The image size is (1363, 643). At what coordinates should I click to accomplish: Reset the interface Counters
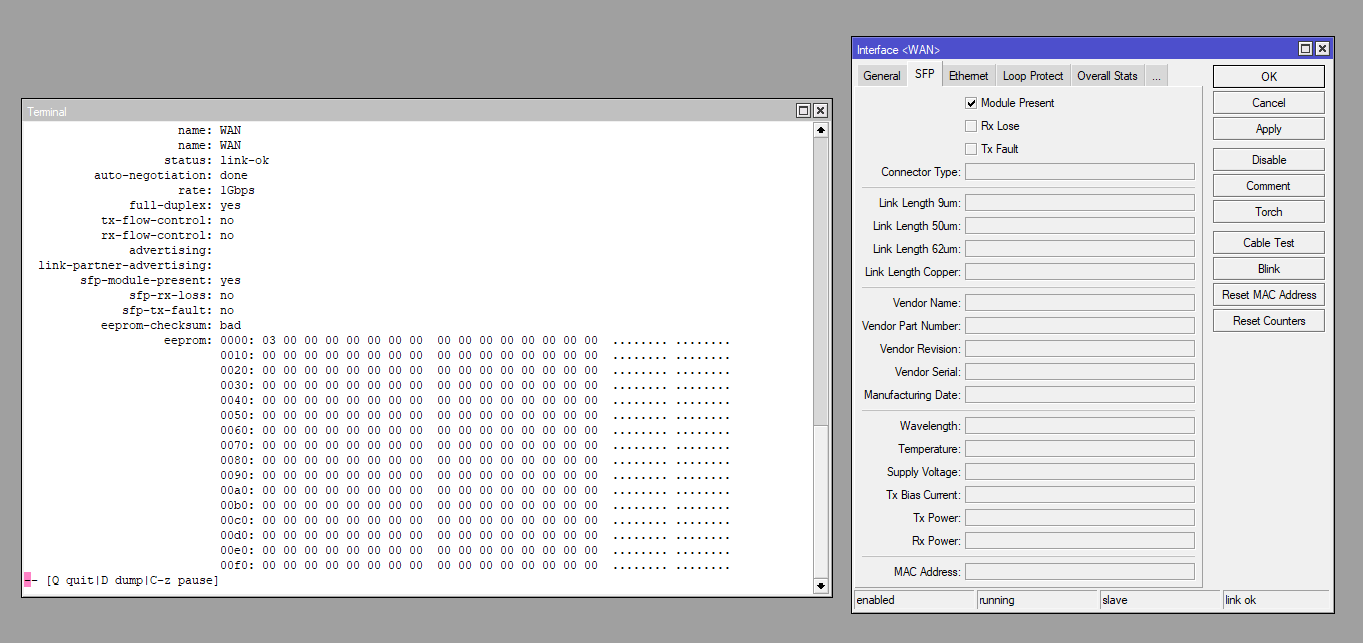pos(1267,319)
